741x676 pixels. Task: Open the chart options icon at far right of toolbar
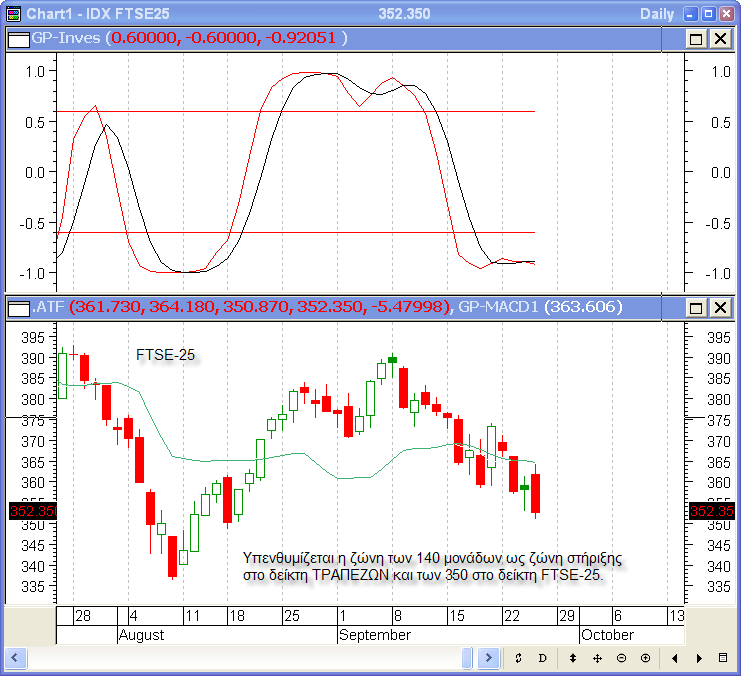(724, 658)
